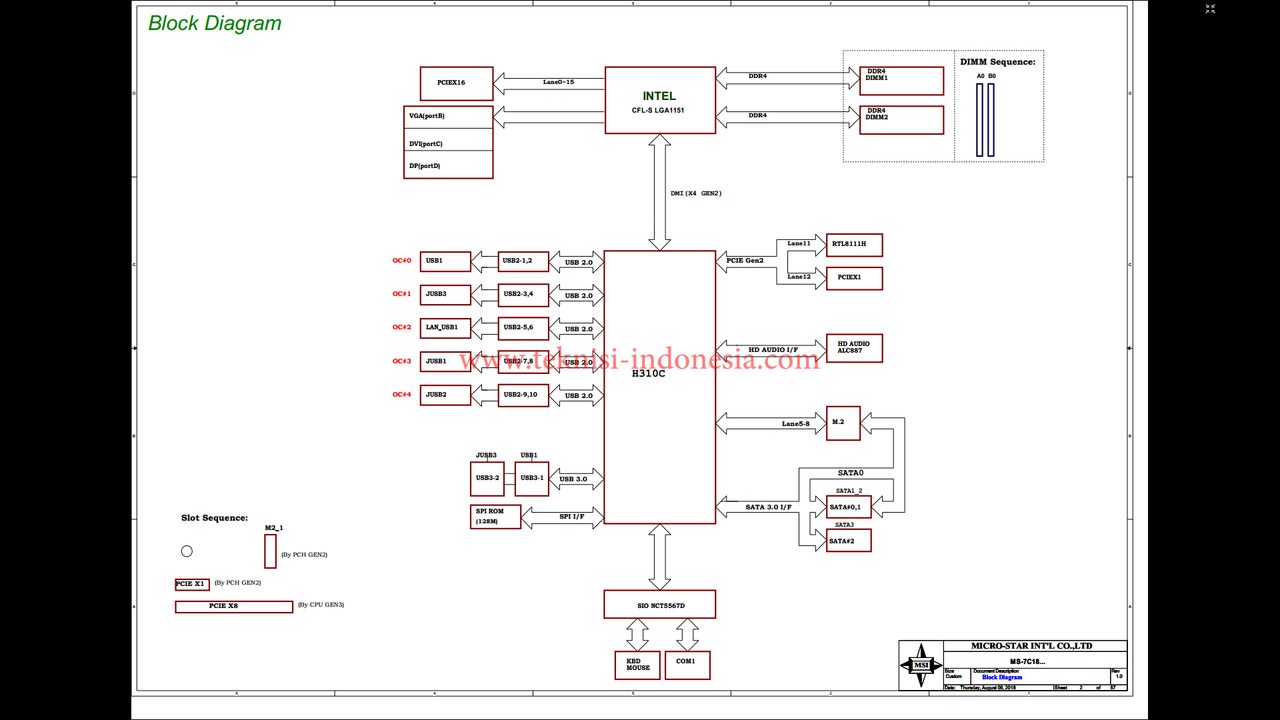Select the DDR4 DIMM1 block
The width and height of the screenshot is (1280, 720).
pyautogui.click(x=901, y=81)
